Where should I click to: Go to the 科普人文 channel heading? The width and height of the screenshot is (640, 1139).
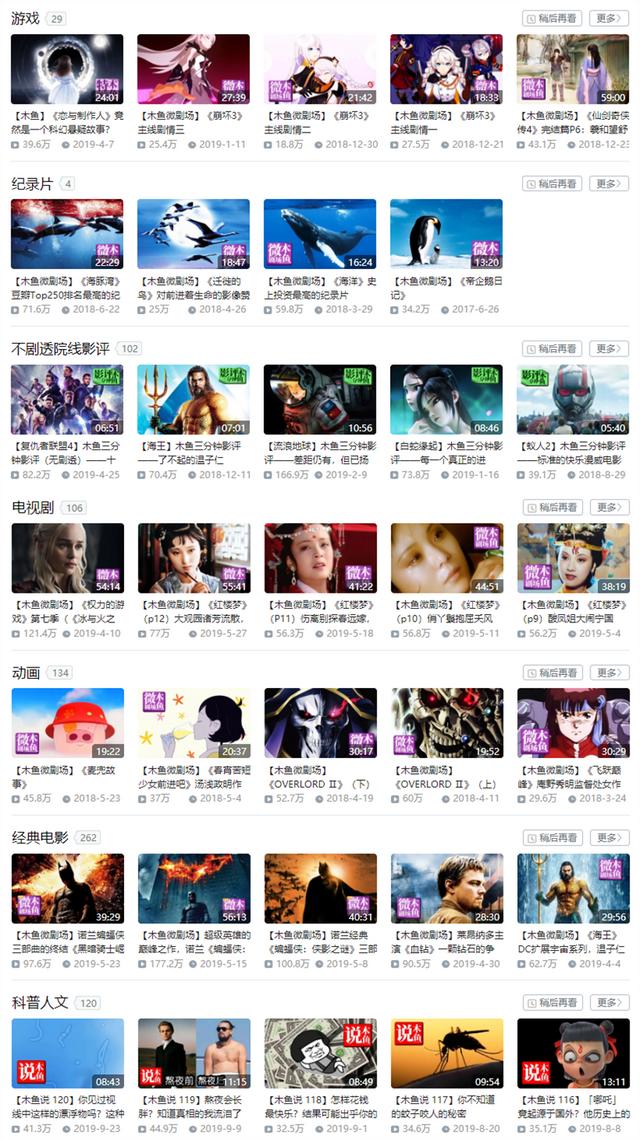39,1003
